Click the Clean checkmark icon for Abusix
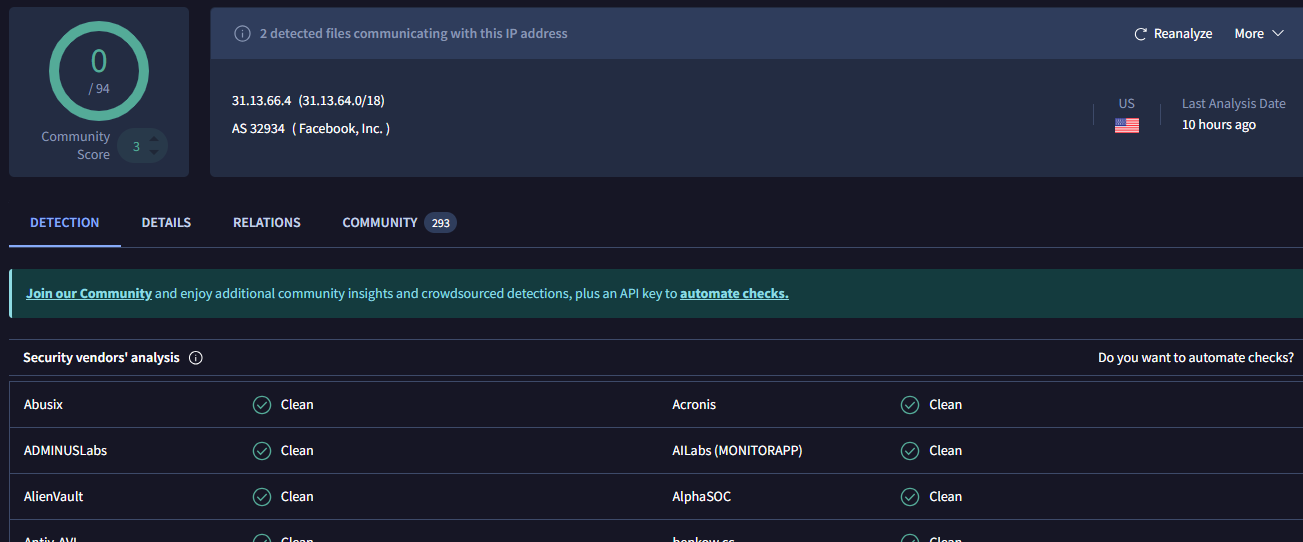1303x542 pixels. point(262,405)
